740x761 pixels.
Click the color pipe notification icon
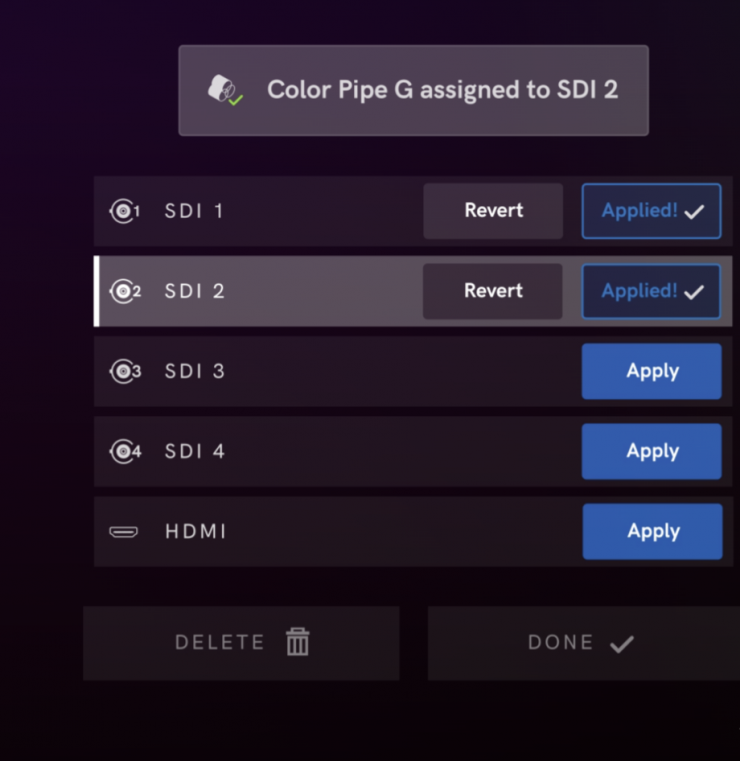click(x=224, y=90)
